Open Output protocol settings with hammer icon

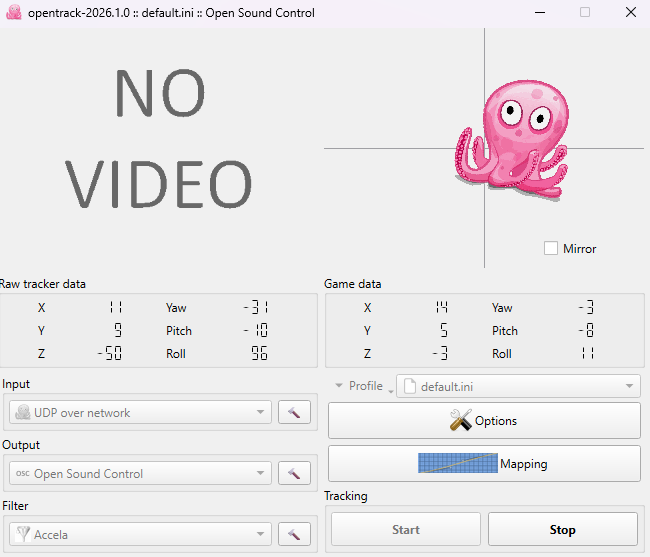[x=294, y=474]
